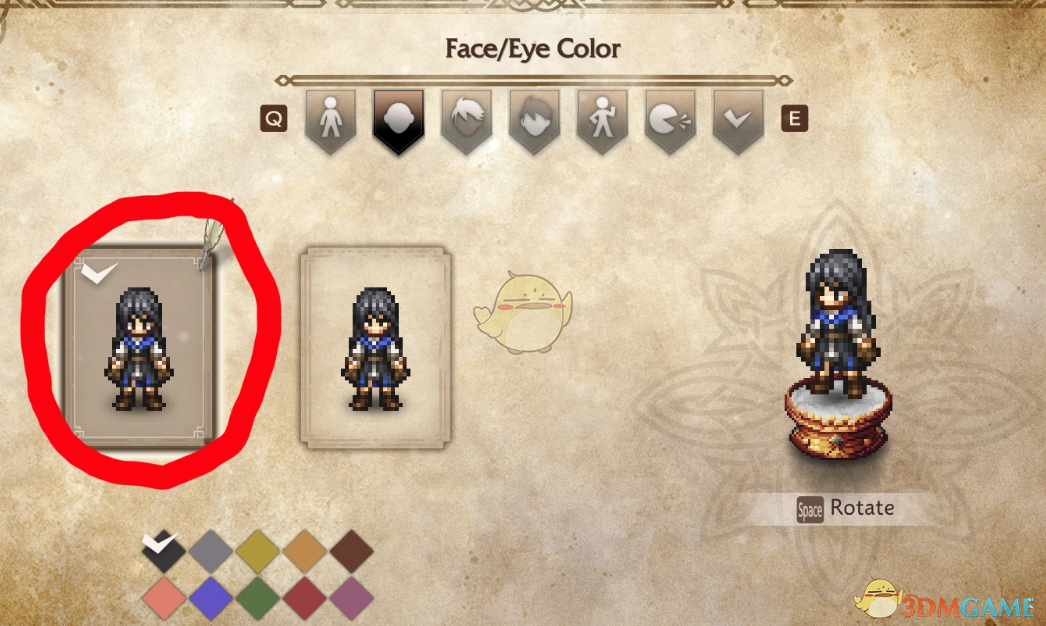Select the blue-purple eye color swatch
1046x626 pixels.
tap(211, 598)
